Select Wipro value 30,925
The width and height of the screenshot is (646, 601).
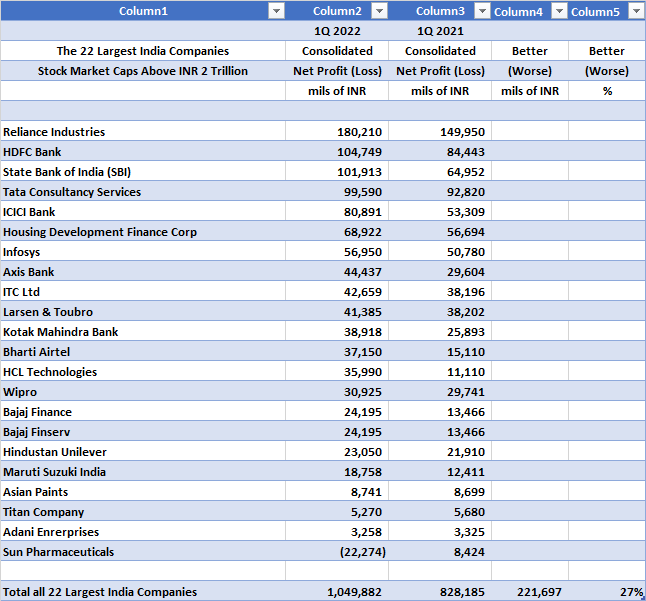pyautogui.click(x=337, y=391)
